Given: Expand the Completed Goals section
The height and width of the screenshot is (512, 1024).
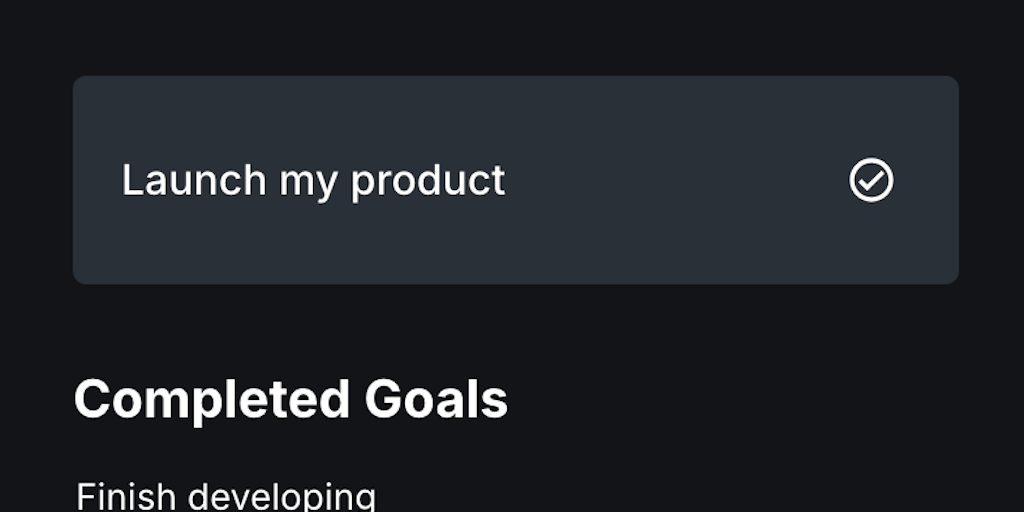Looking at the screenshot, I should 291,399.
